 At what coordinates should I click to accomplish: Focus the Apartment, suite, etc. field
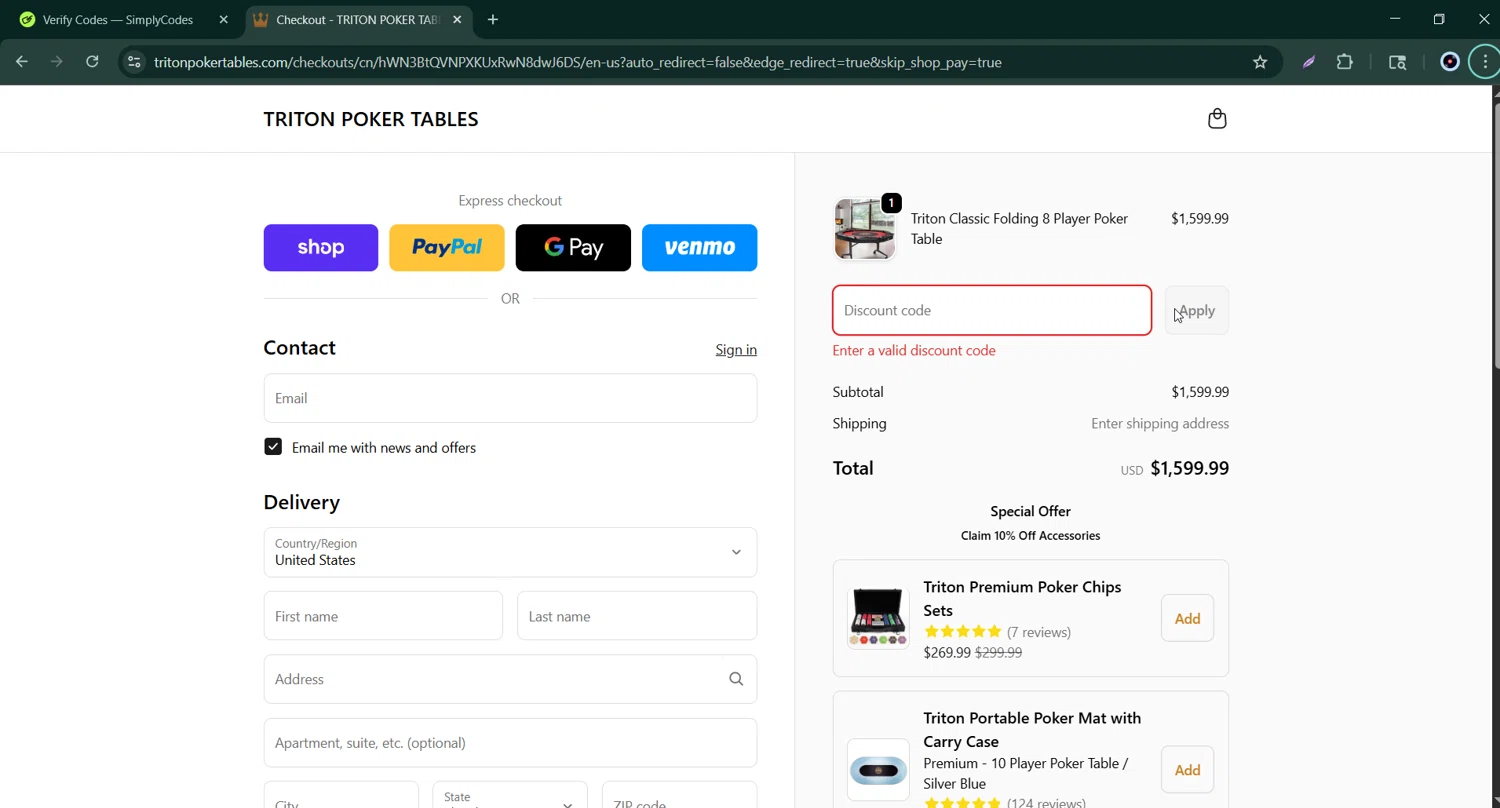coord(510,743)
